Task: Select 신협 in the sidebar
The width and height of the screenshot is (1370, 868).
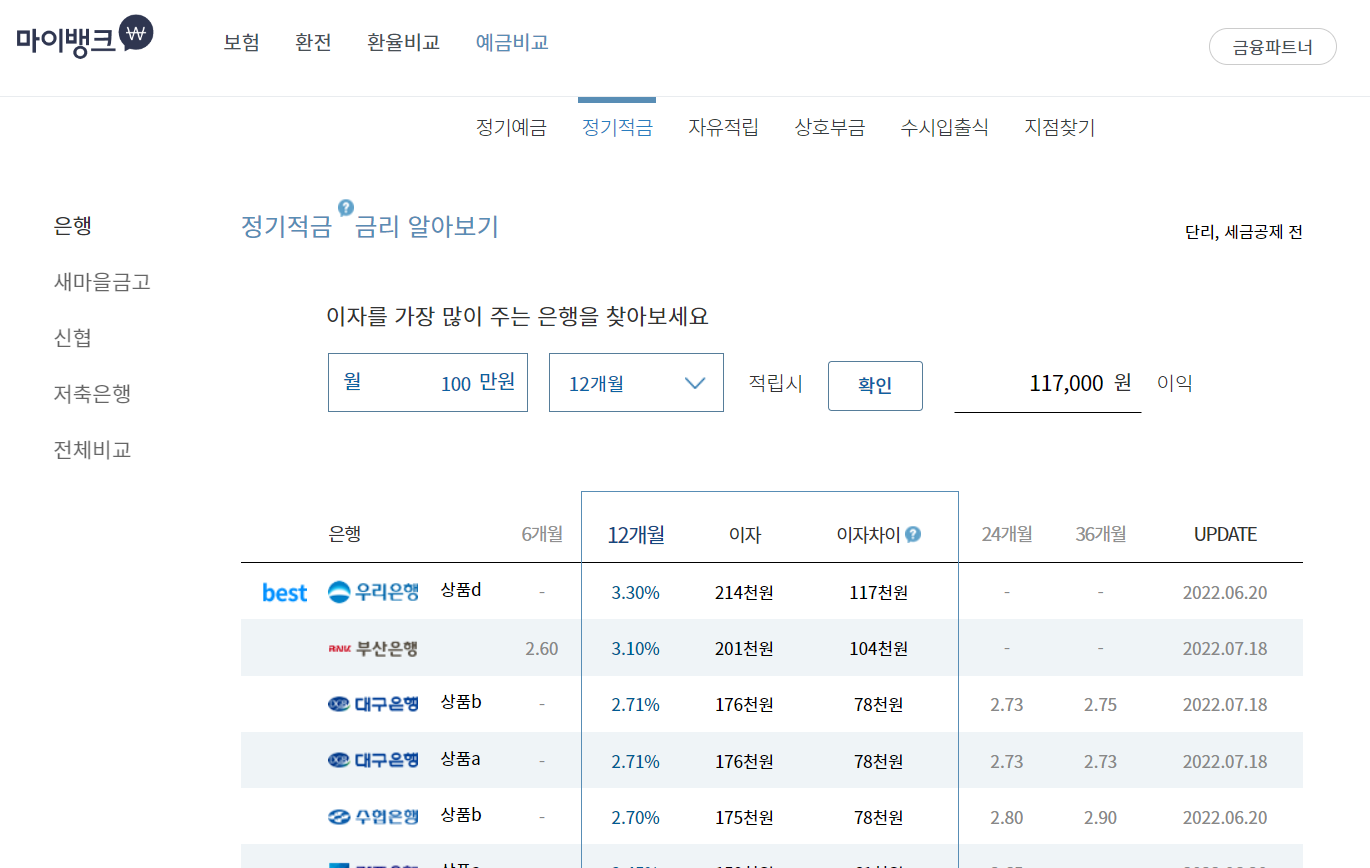Action: click(73, 338)
